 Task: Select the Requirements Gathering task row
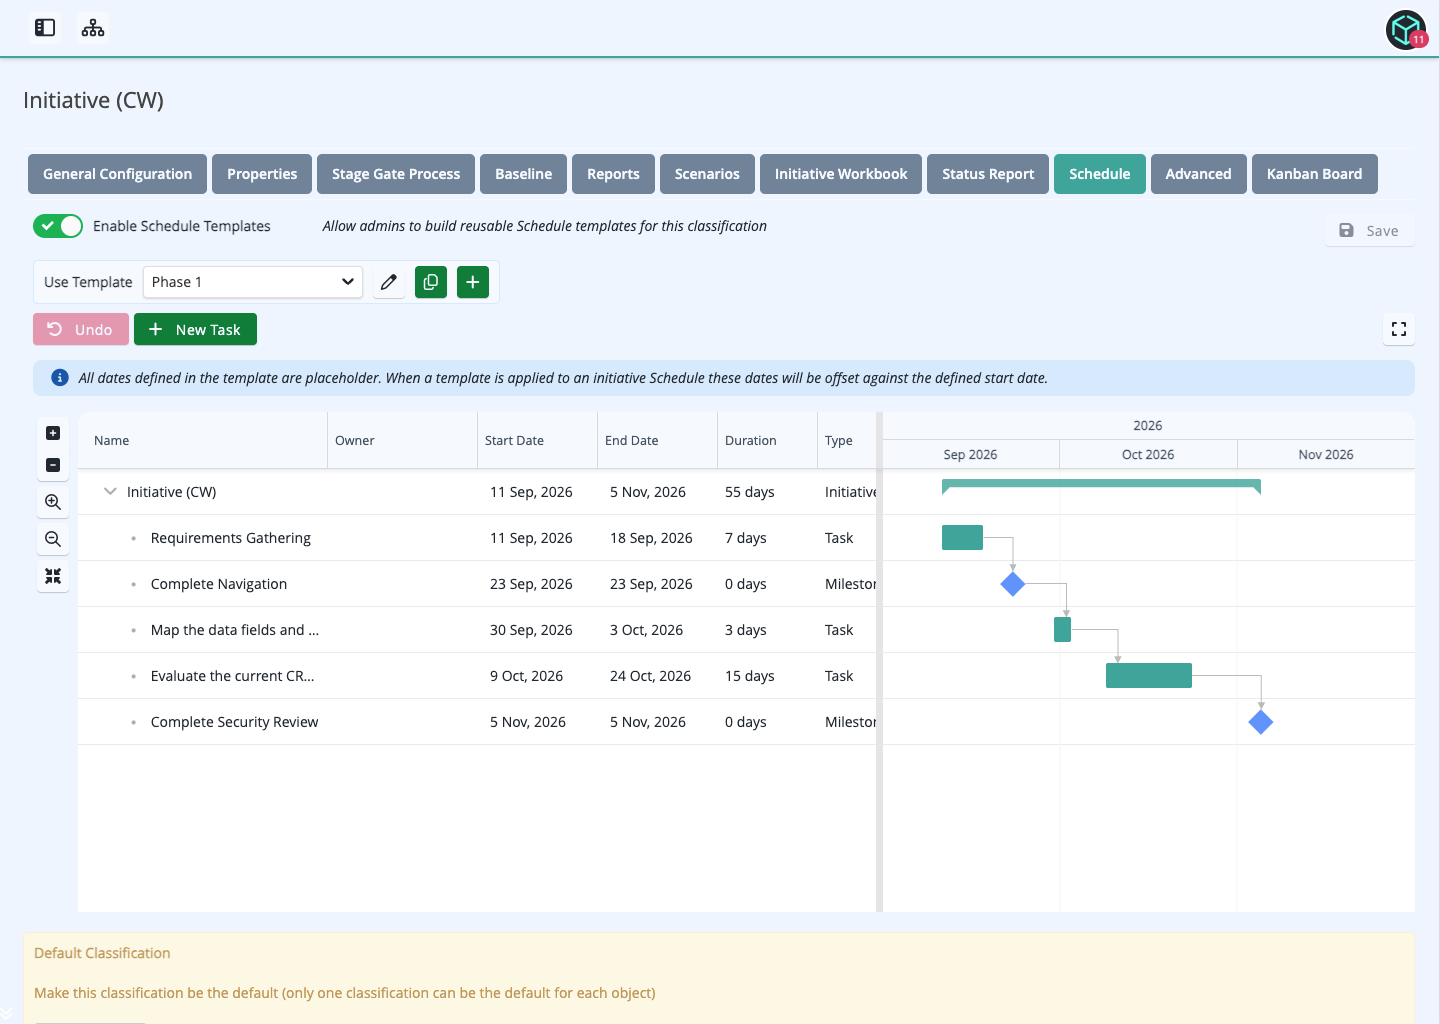pos(477,538)
